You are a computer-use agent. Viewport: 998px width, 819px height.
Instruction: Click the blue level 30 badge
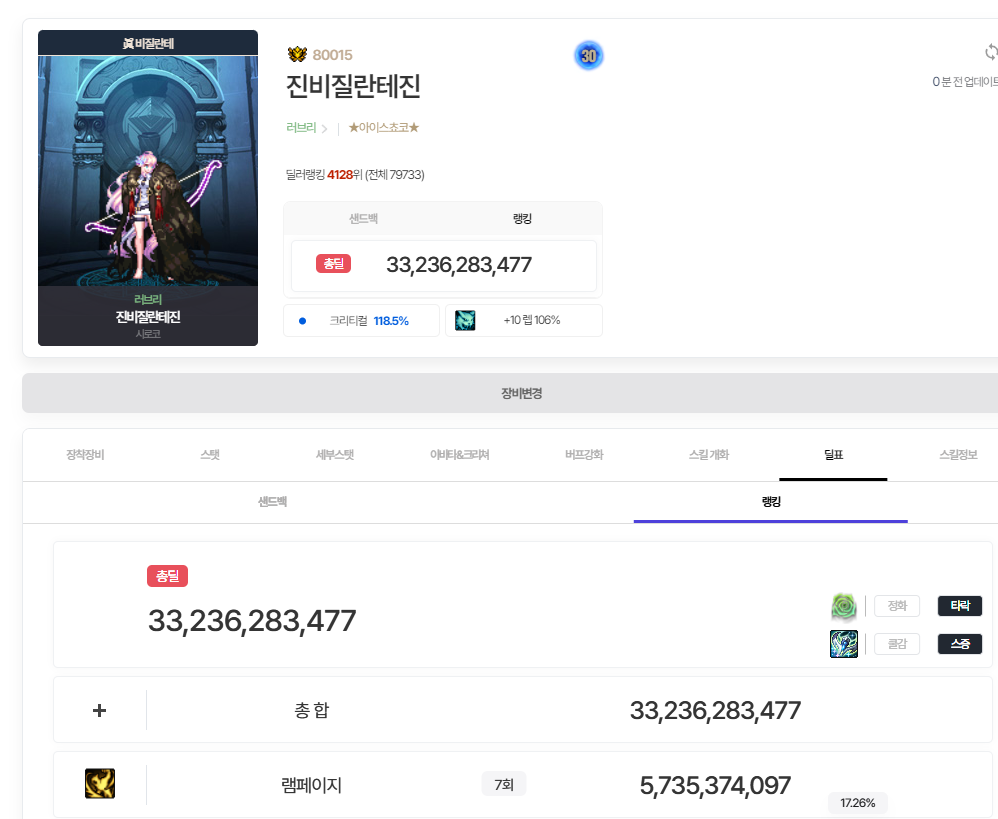[589, 56]
